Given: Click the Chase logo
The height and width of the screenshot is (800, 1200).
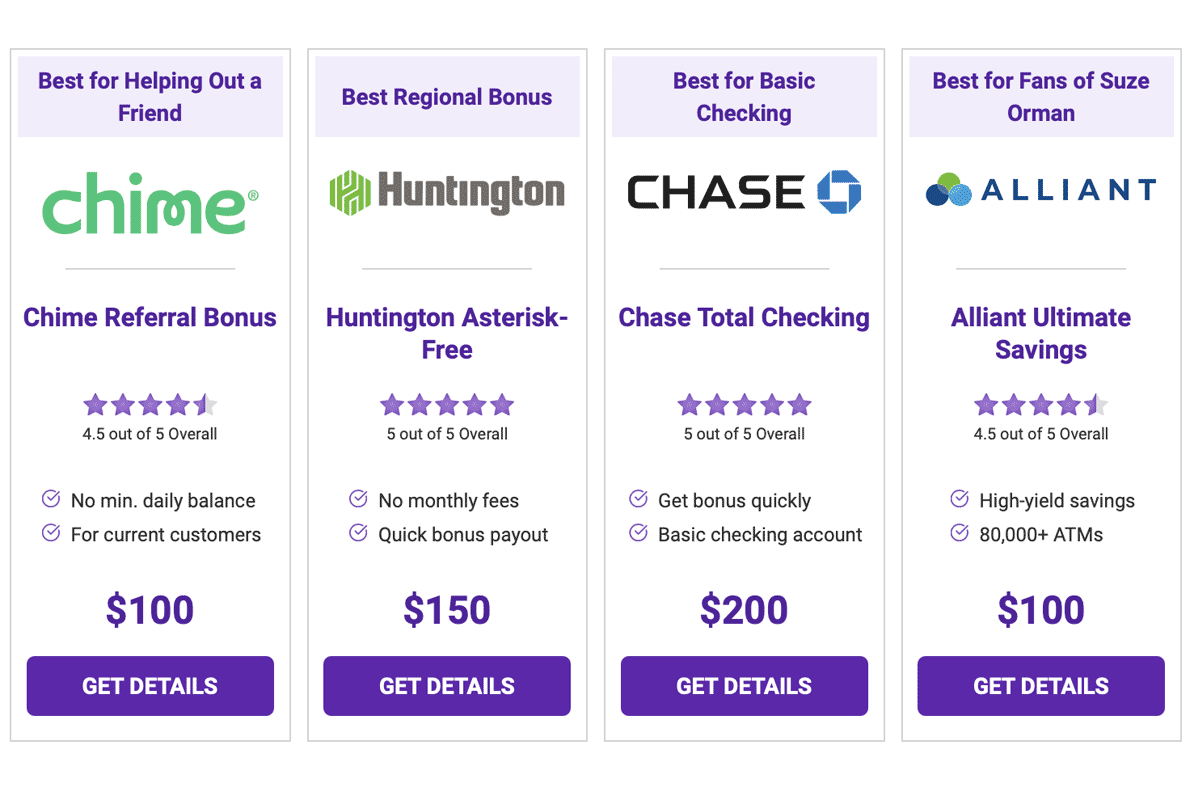Looking at the screenshot, I should pos(744,192).
